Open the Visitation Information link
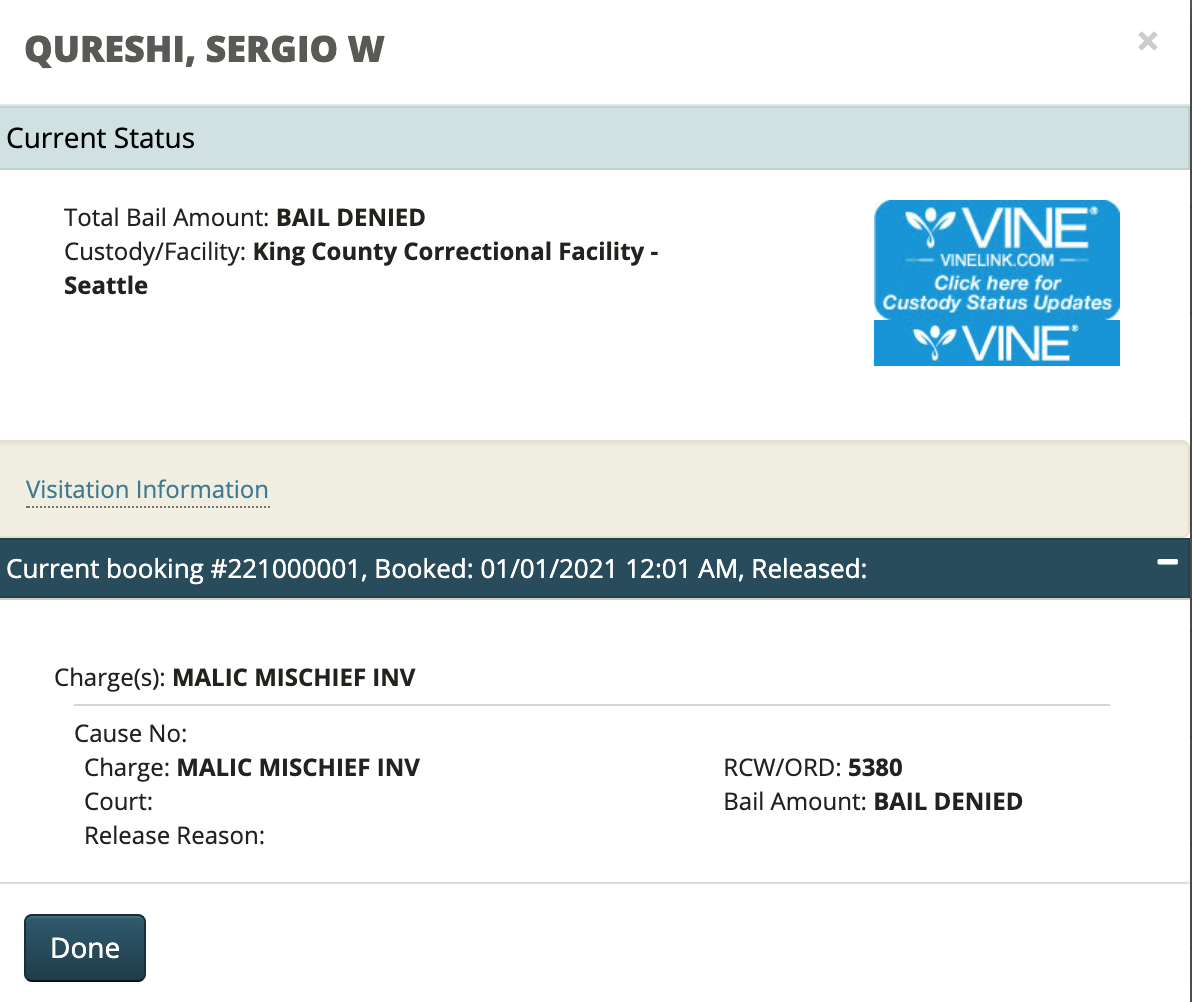The width and height of the screenshot is (1192, 1002). click(x=147, y=490)
